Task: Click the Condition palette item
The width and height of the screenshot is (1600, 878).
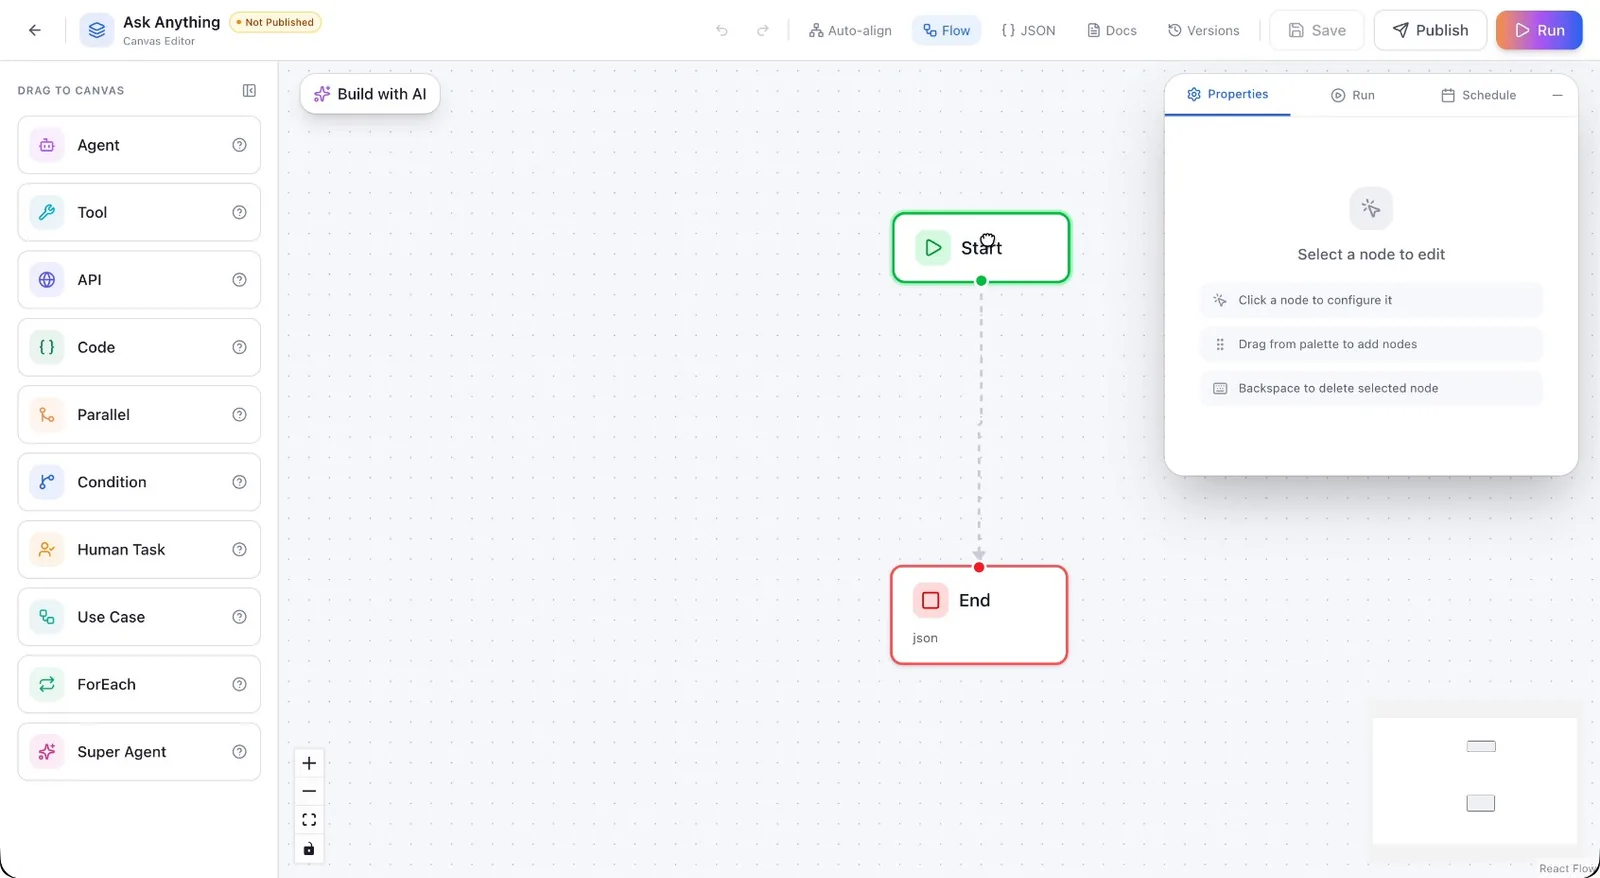Action: click(139, 482)
